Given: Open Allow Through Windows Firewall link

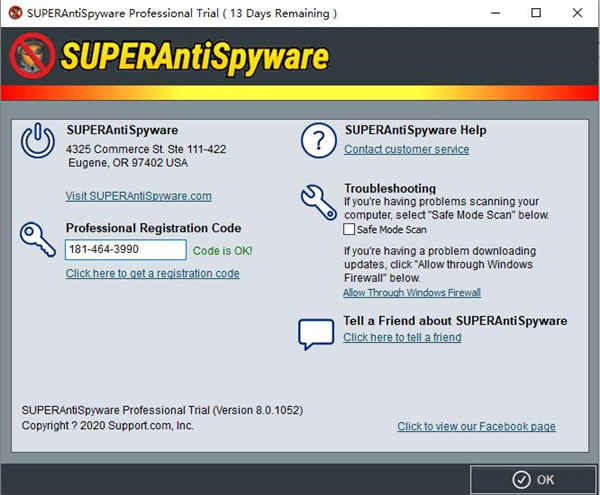Looking at the screenshot, I should (x=412, y=293).
